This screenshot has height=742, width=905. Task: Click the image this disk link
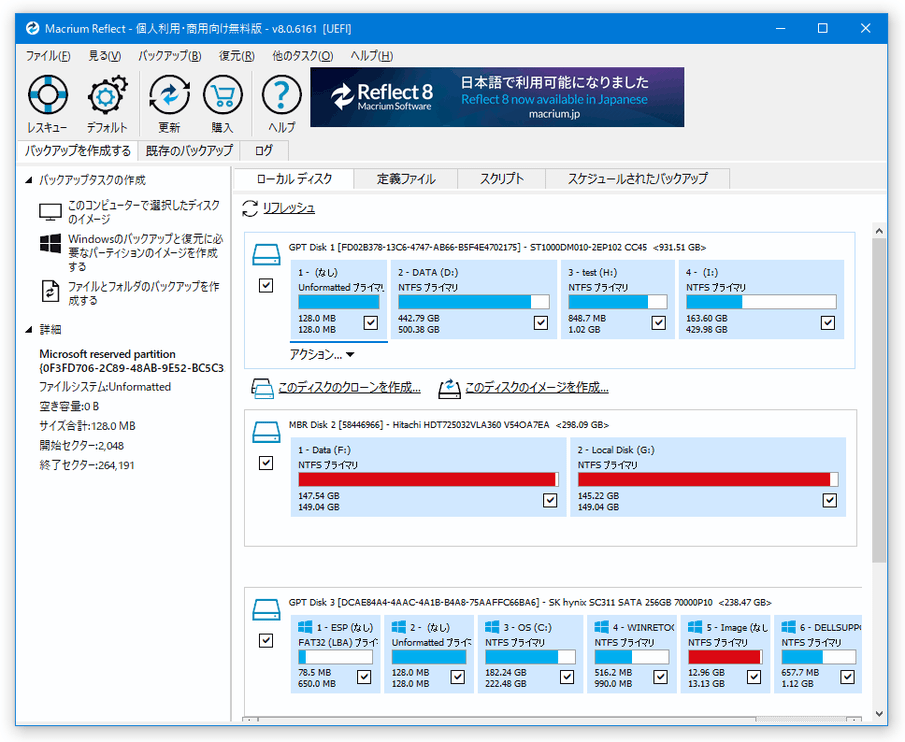pyautogui.click(x=537, y=387)
